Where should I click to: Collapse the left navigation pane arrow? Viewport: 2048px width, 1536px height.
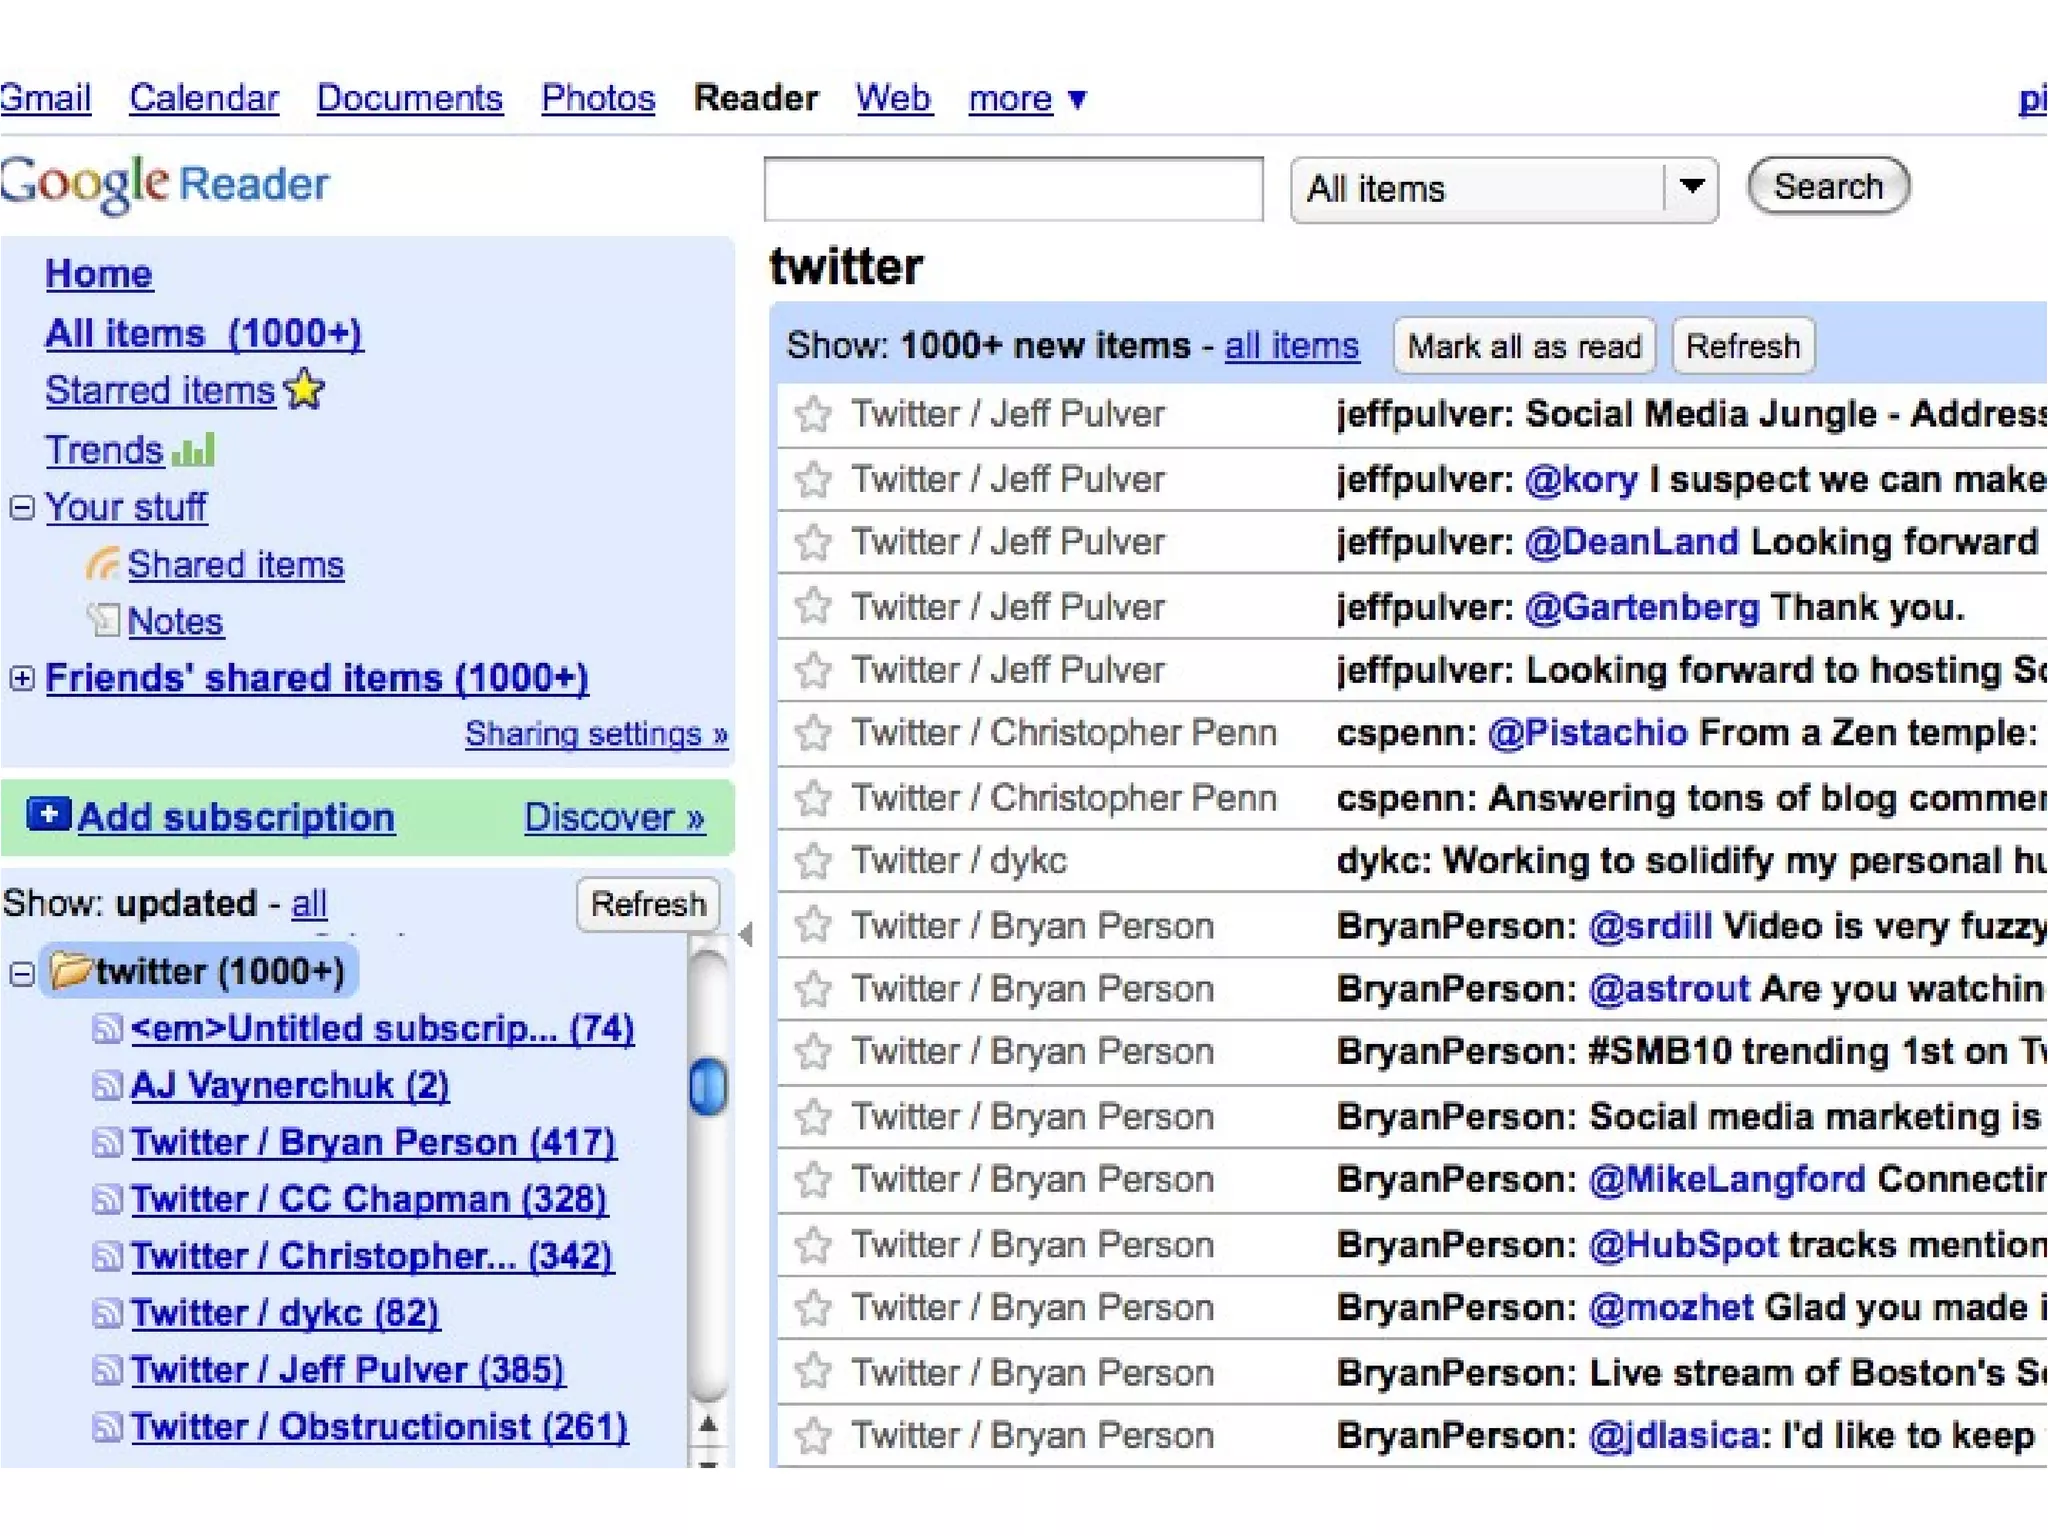(x=746, y=934)
